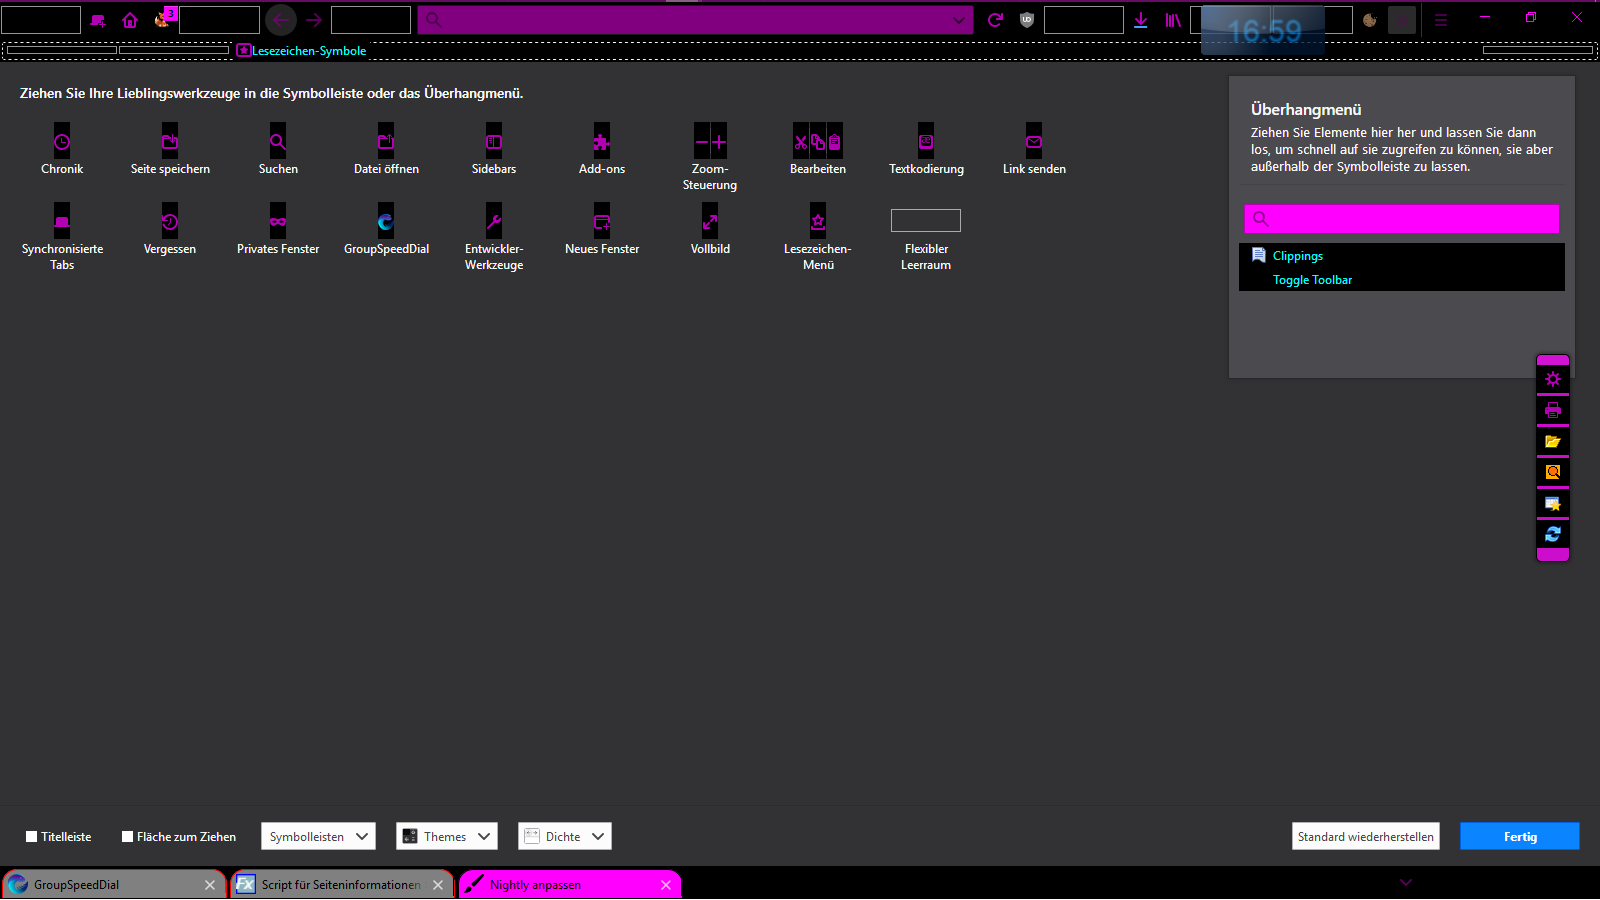Click the overflow chevron button in toolbar

point(1402,20)
